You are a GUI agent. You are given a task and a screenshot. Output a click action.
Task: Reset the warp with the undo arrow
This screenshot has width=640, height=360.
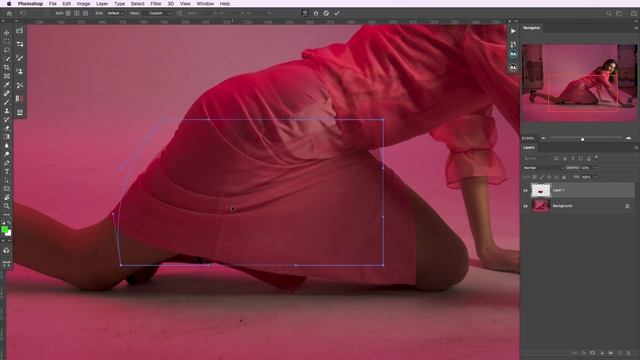pos(316,13)
